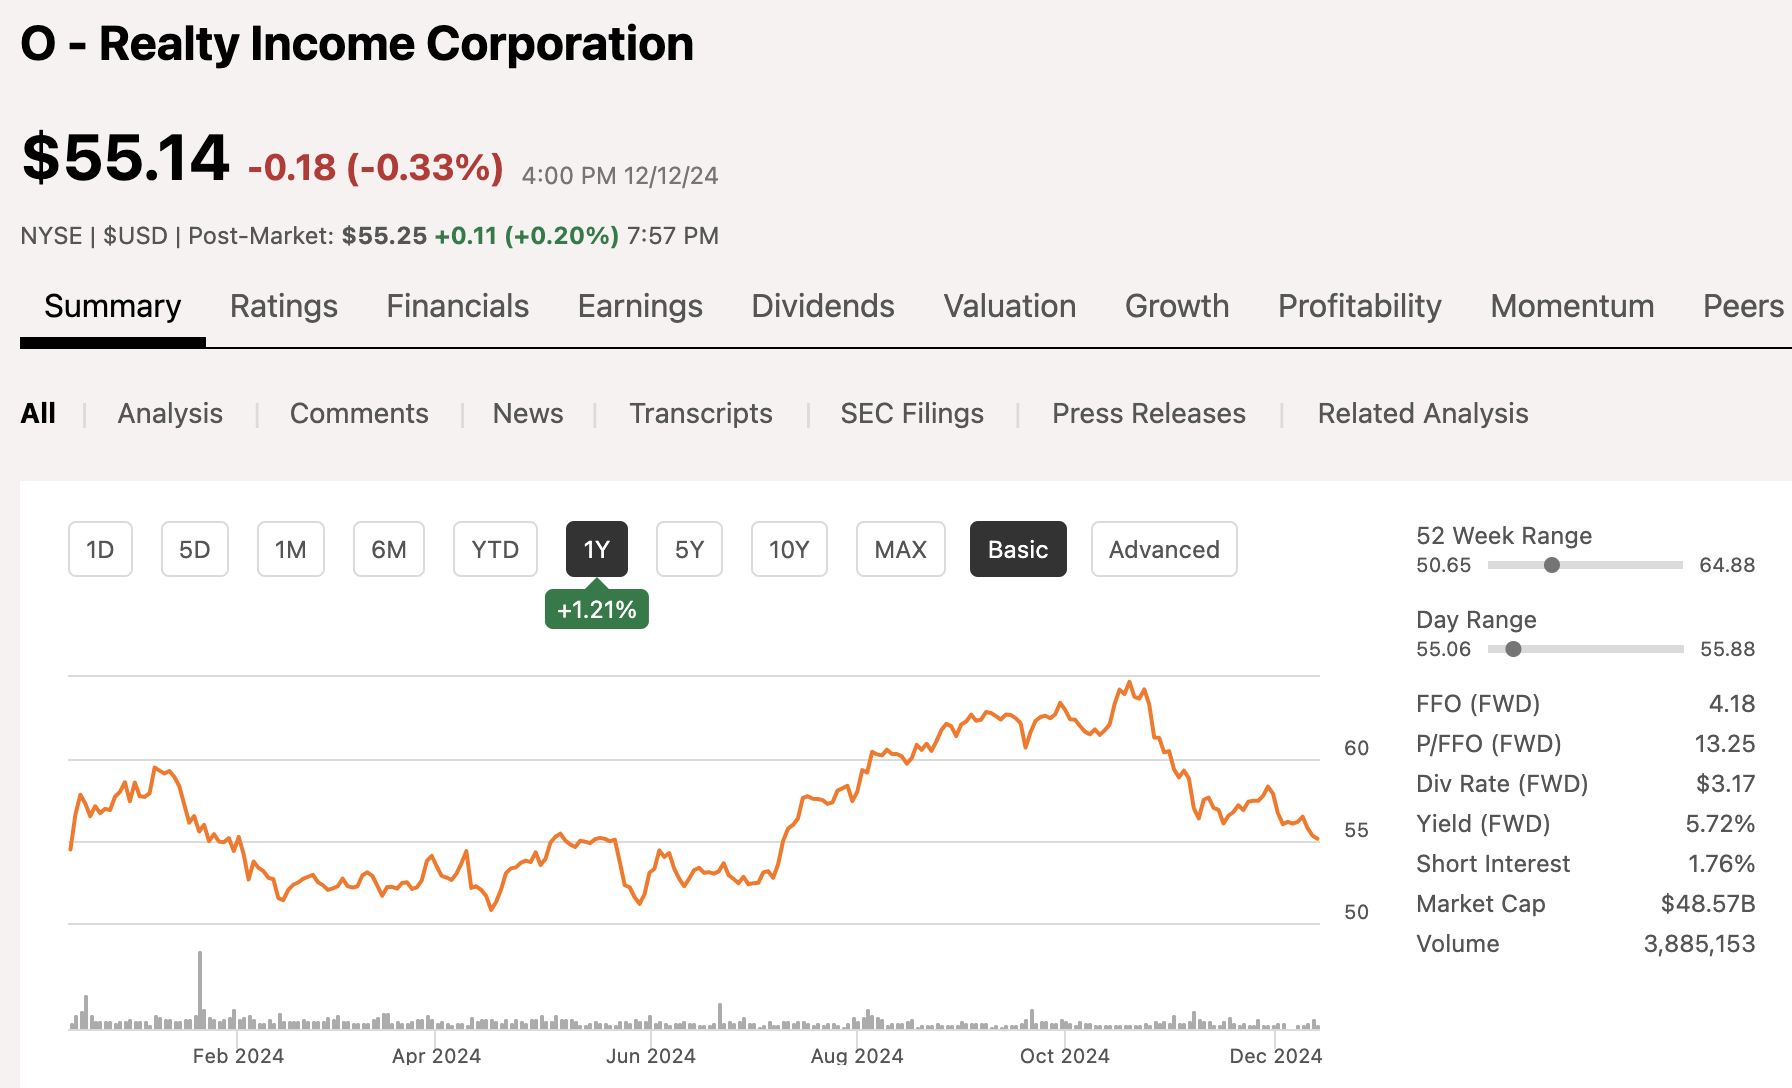The height and width of the screenshot is (1088, 1792).
Task: Switch chart to MAX range
Action: click(899, 549)
